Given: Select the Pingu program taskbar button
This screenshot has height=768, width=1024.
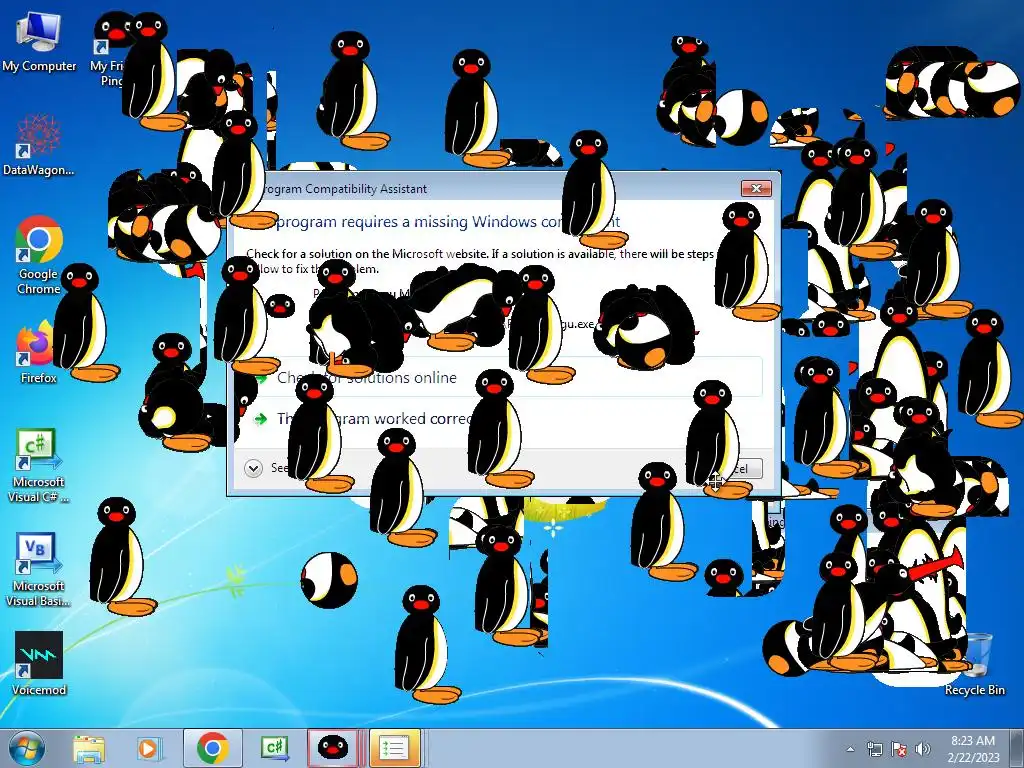Looking at the screenshot, I should [x=332, y=748].
